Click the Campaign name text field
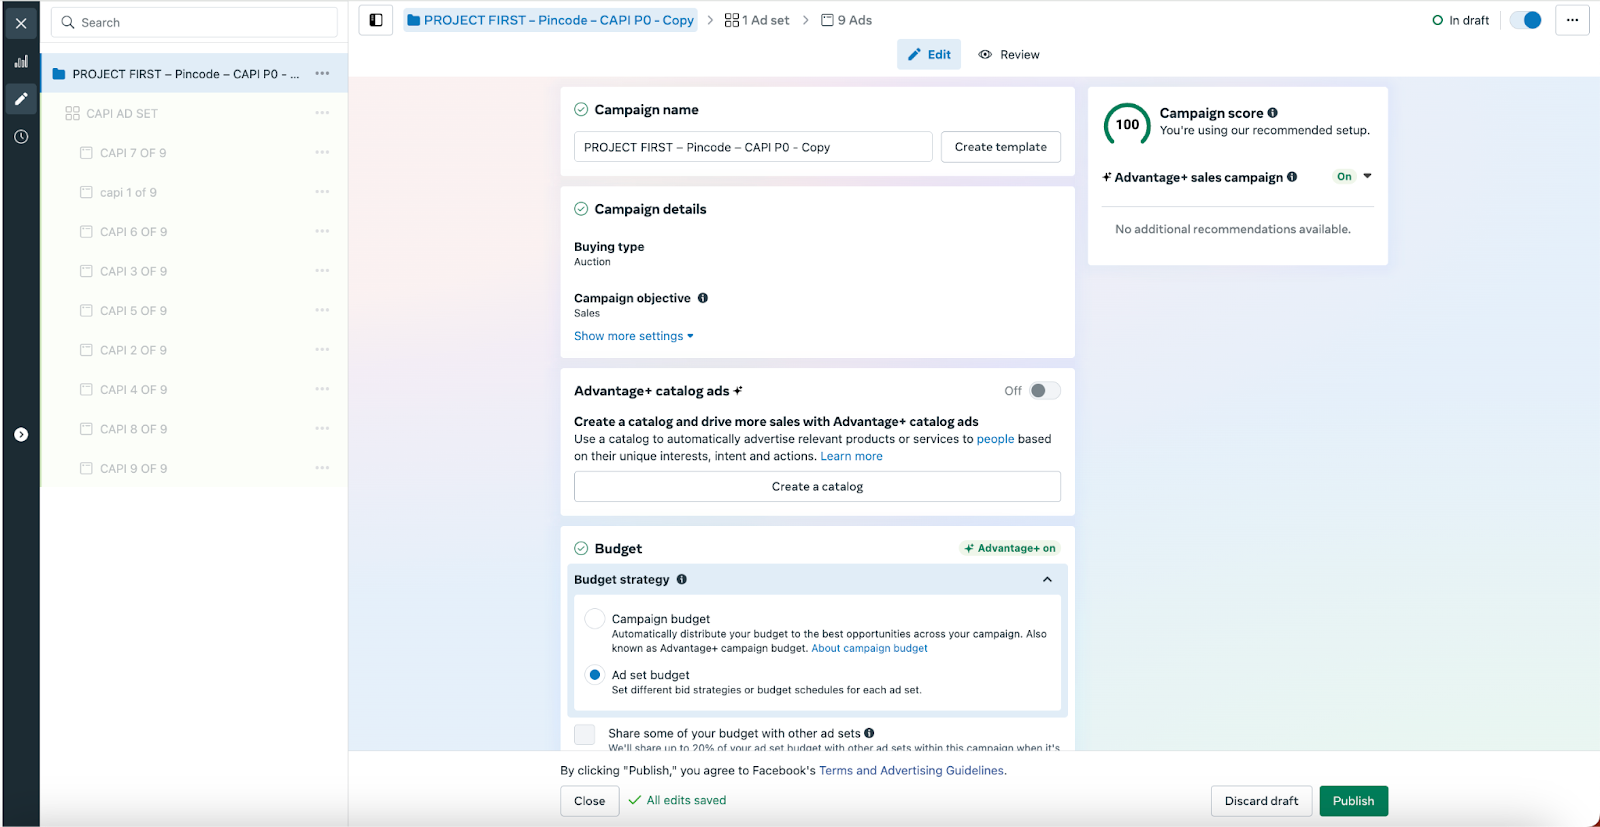 point(752,147)
